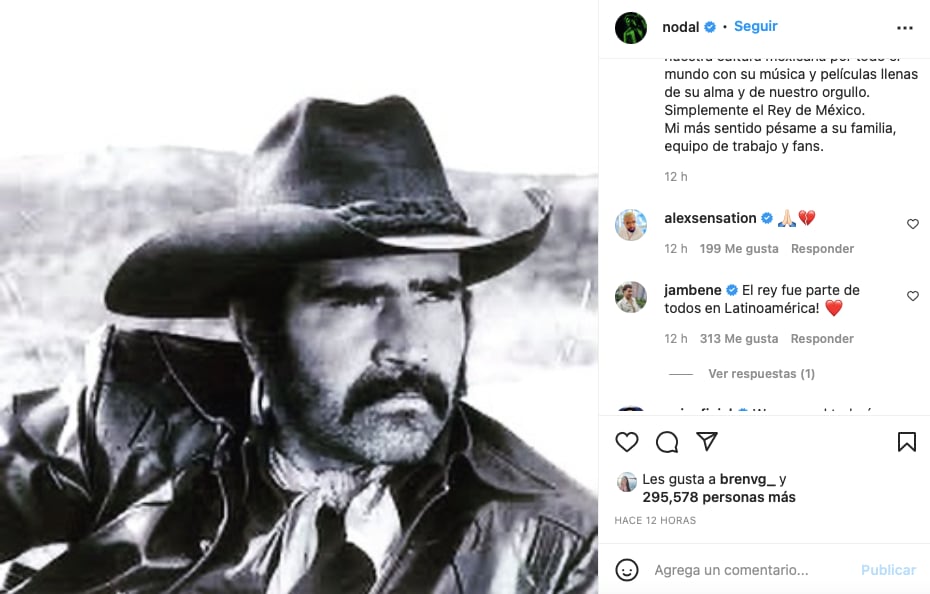Reply to jambene's comment

822,339
